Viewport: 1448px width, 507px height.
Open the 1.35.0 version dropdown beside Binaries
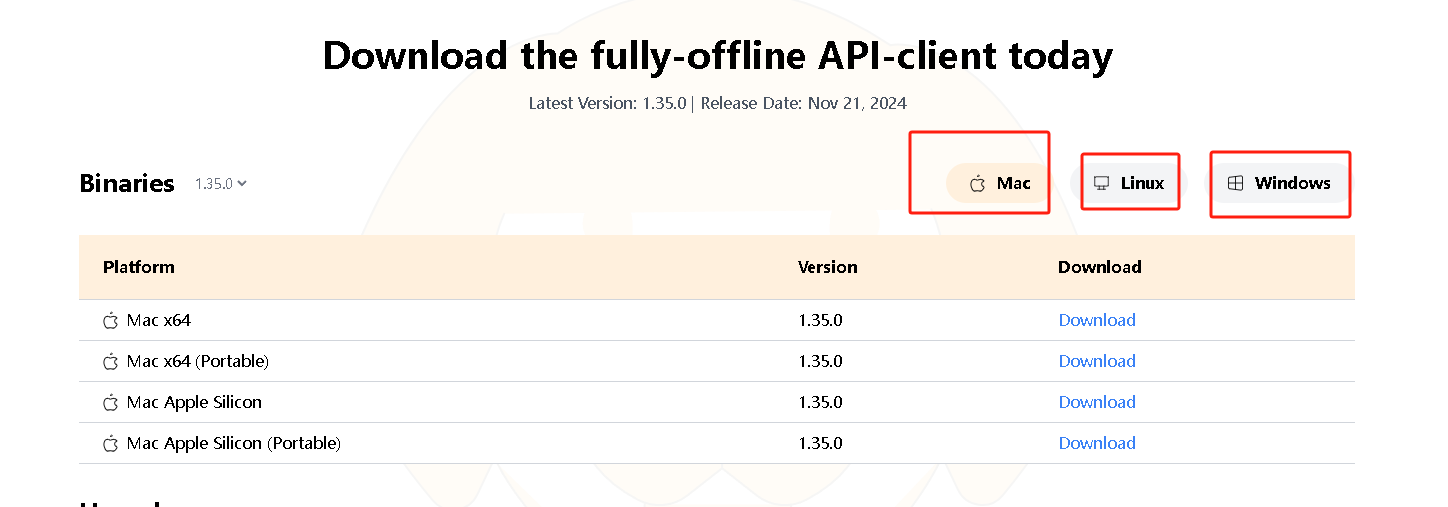[221, 184]
